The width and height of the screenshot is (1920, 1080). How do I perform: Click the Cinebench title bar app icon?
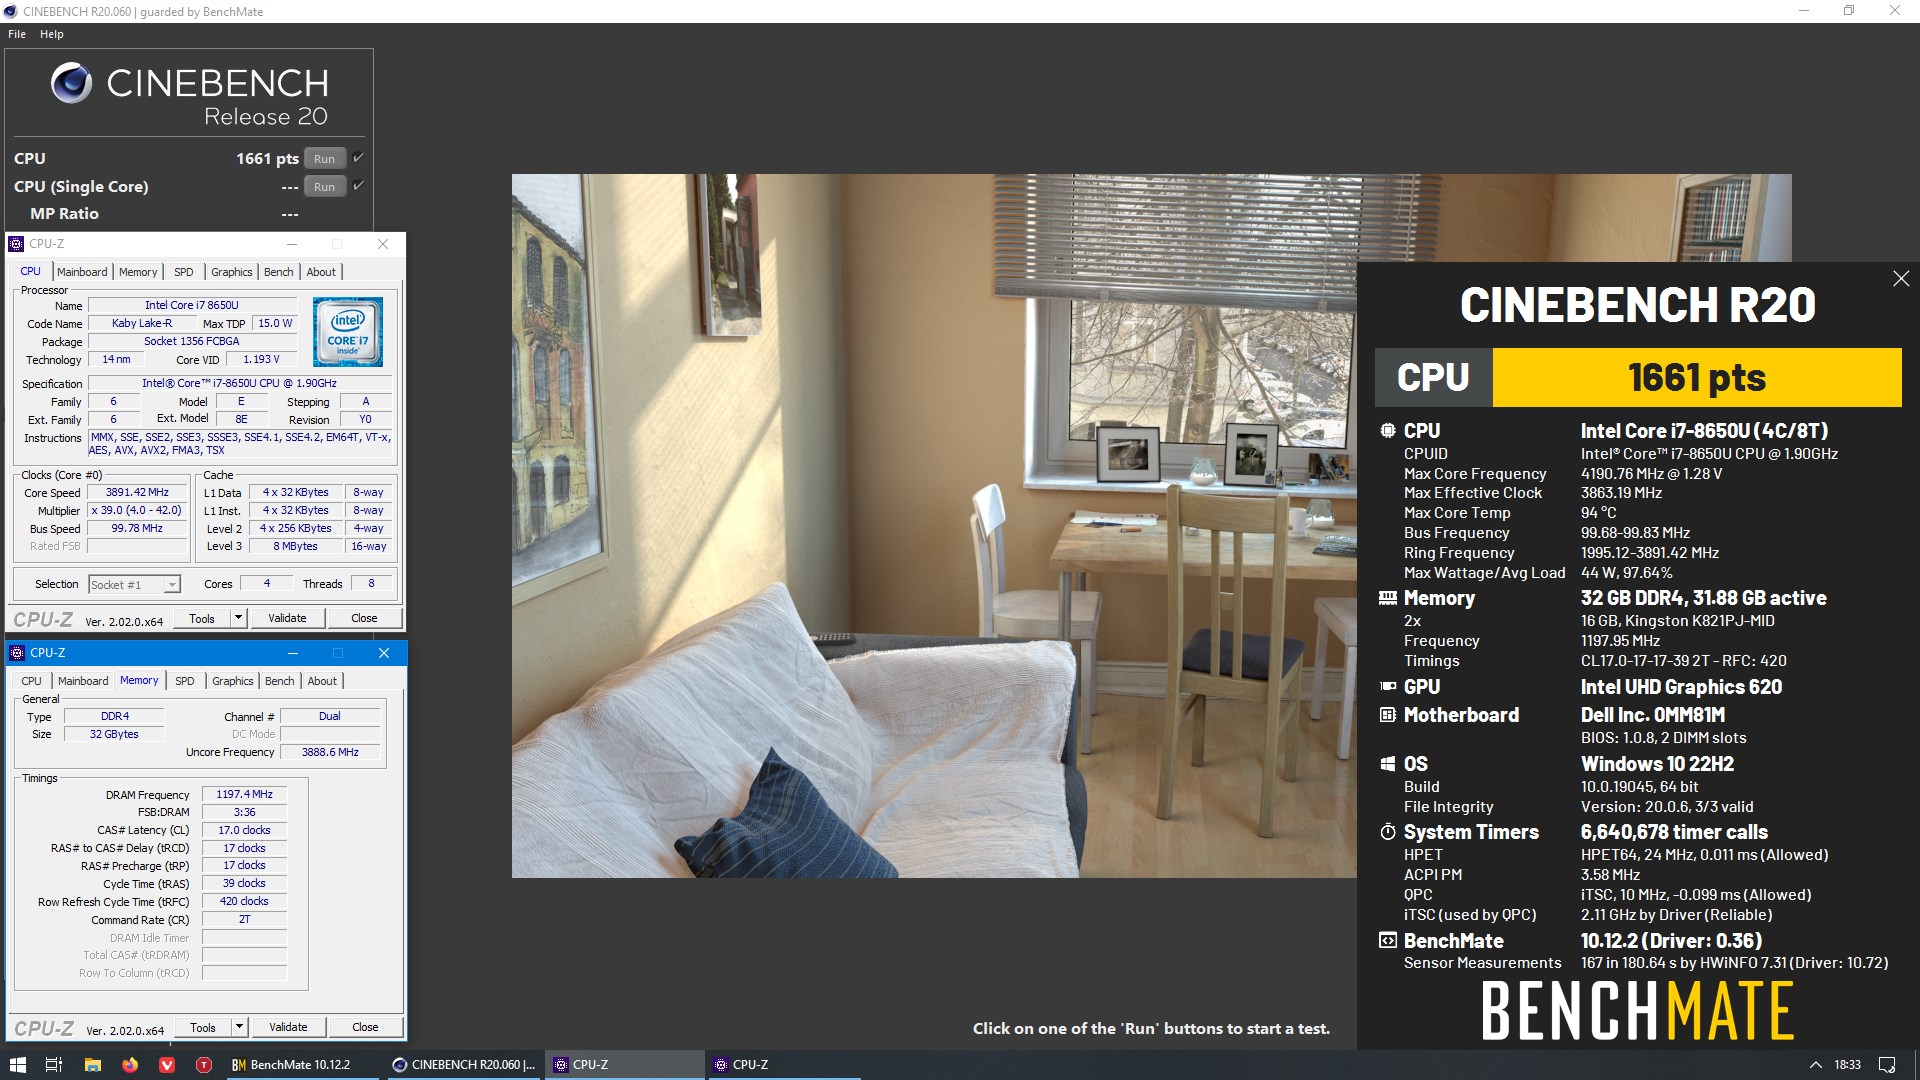point(10,11)
